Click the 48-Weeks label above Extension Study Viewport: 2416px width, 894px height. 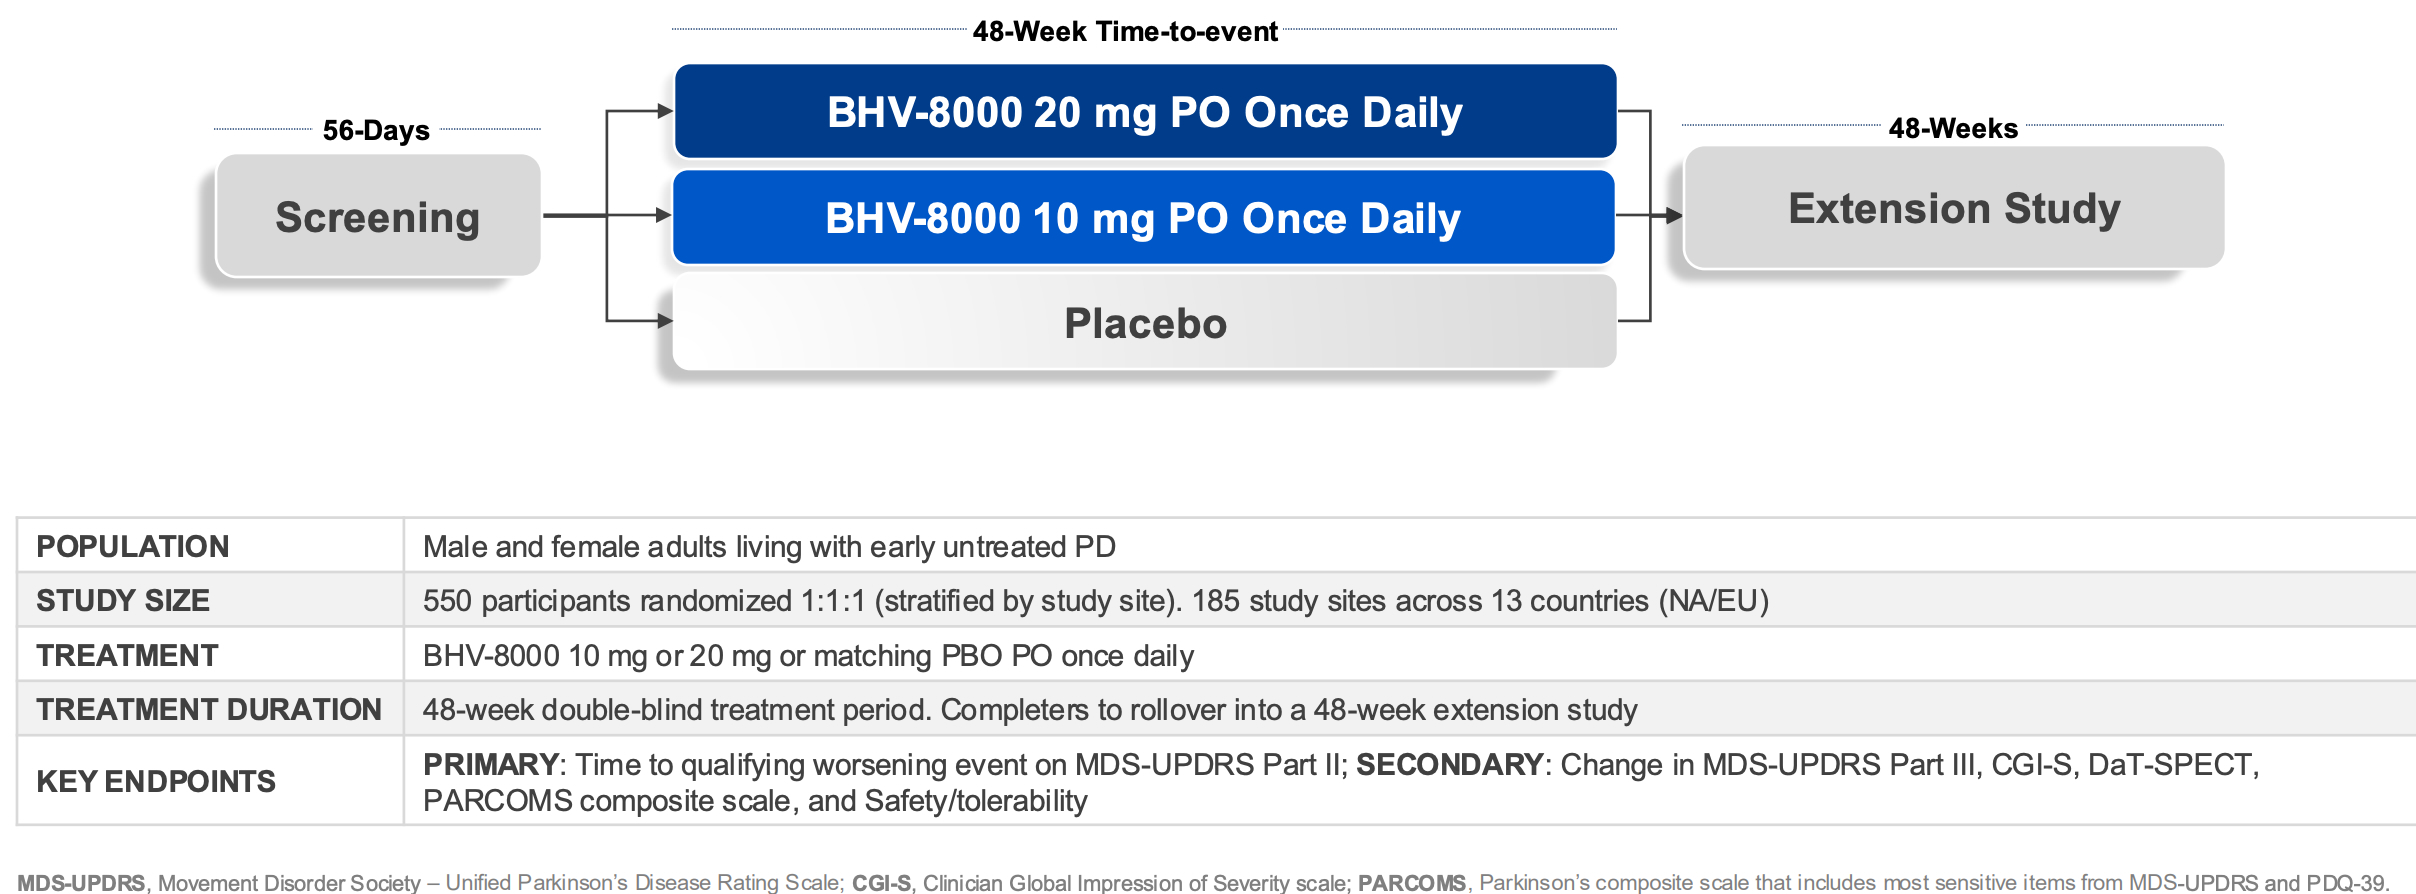(1953, 128)
